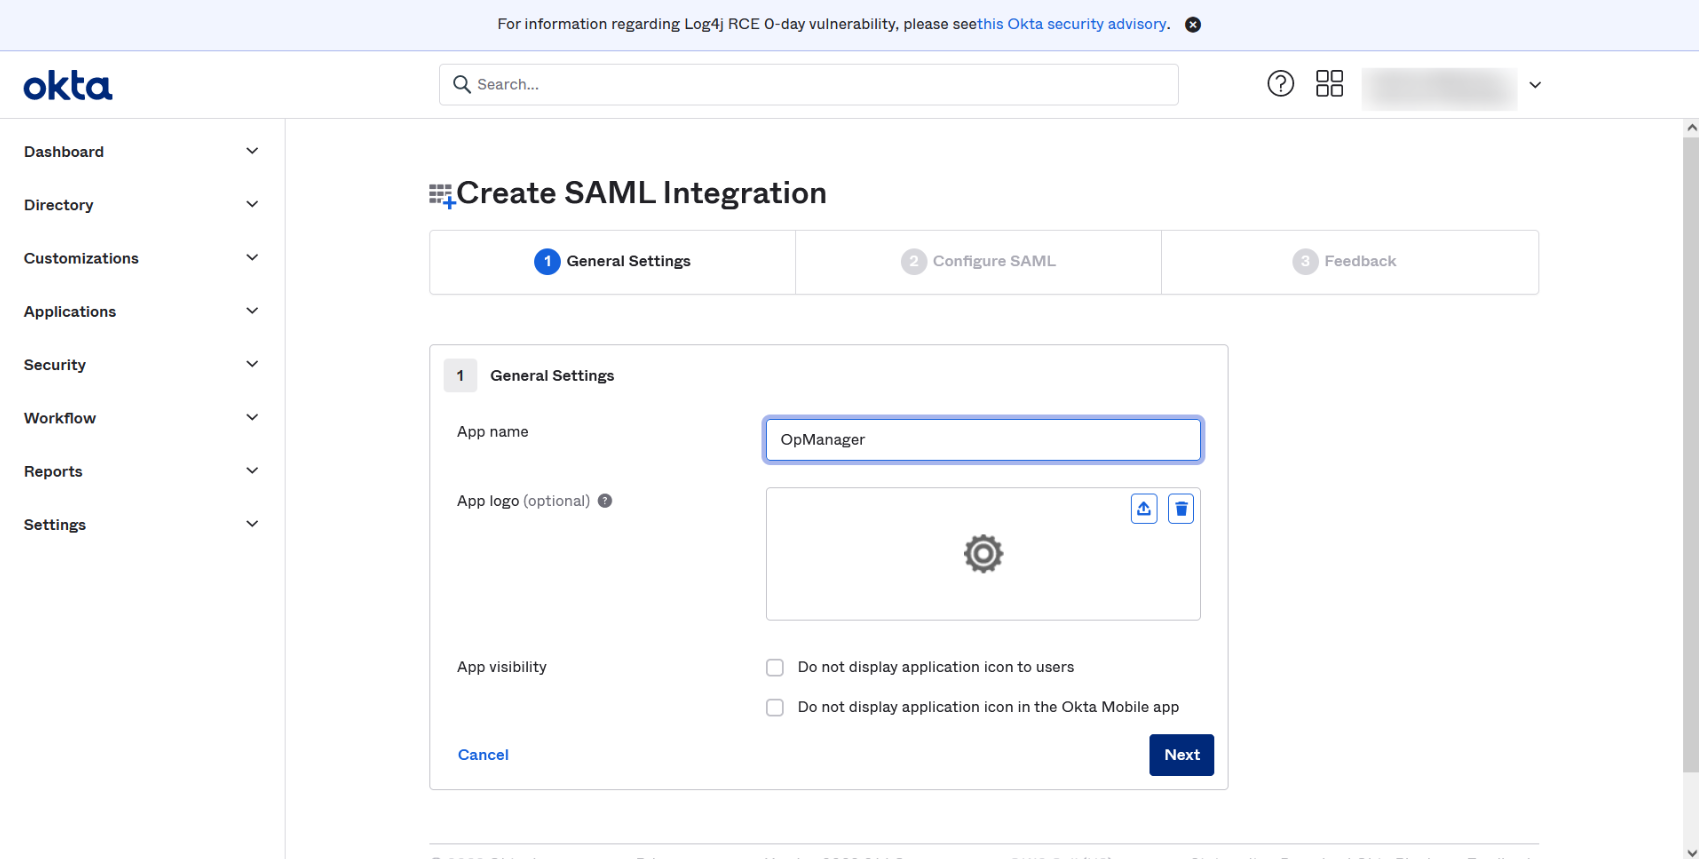Image resolution: width=1699 pixels, height=859 pixels.
Task: Open the Okta security advisory link
Action: (1072, 24)
